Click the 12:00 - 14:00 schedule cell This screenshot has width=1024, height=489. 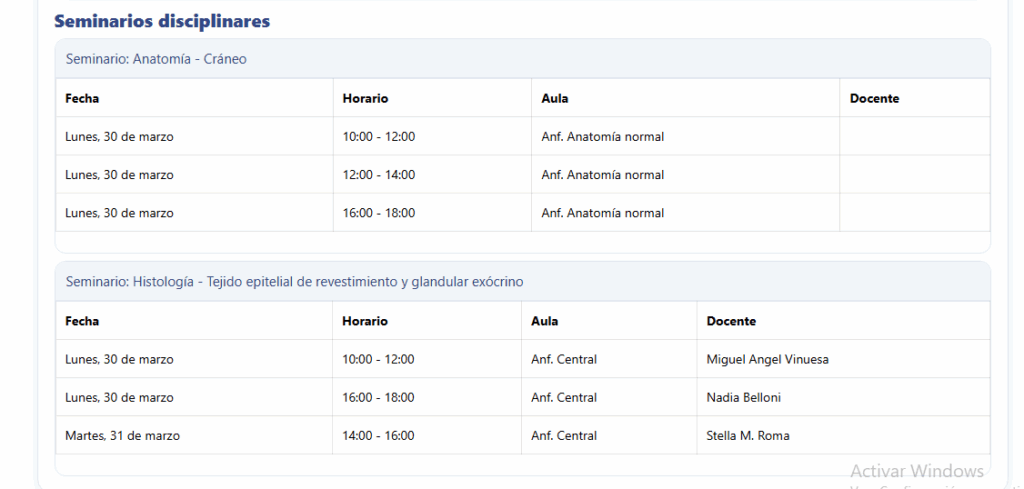point(378,174)
